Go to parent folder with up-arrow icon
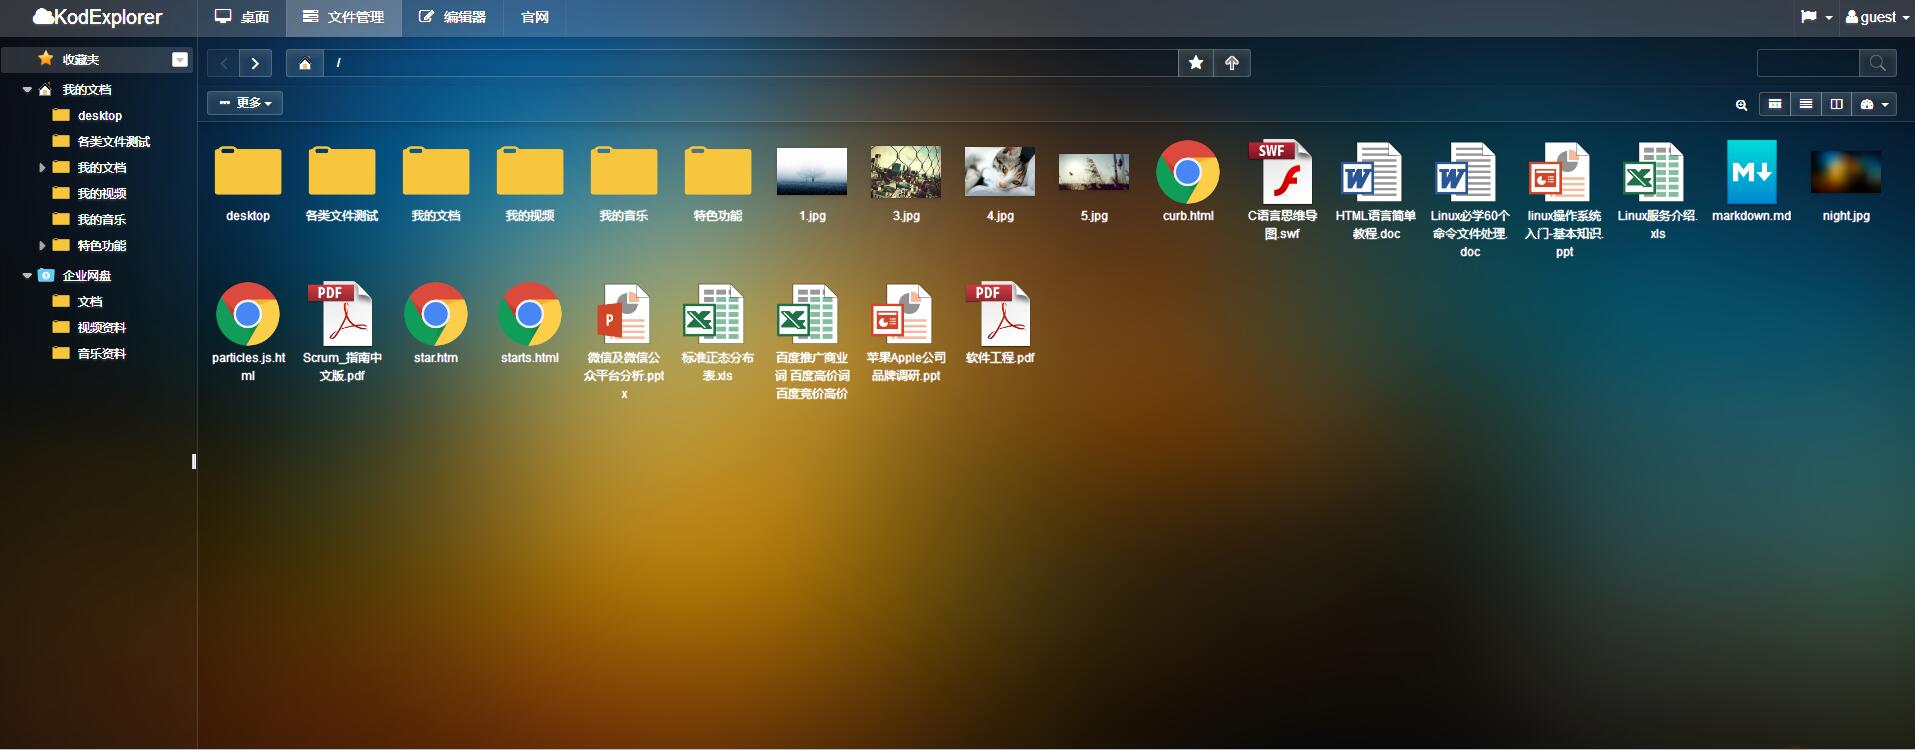This screenshot has width=1915, height=750. (1232, 63)
